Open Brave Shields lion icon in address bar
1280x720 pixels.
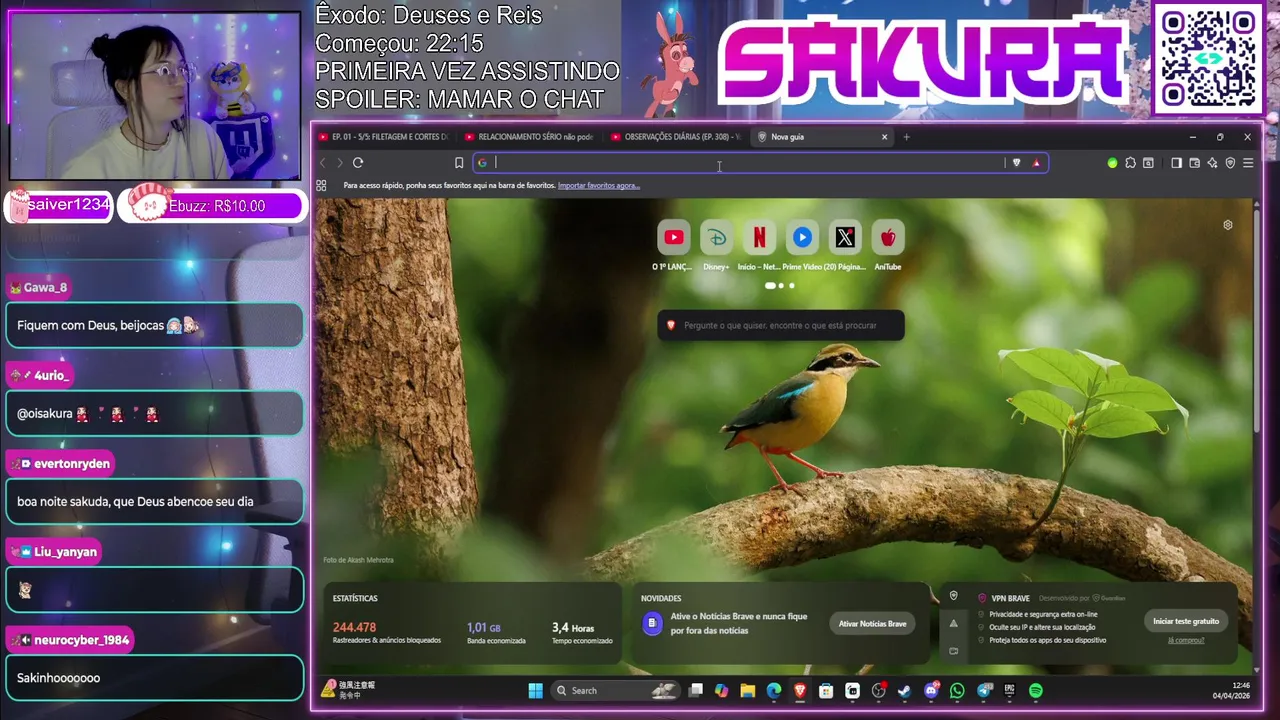pos(1017,163)
